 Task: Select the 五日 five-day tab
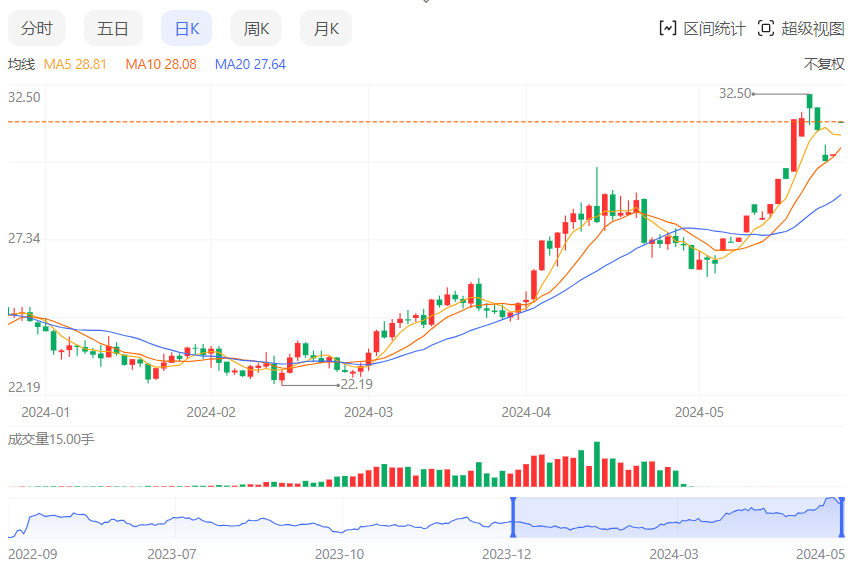pyautogui.click(x=113, y=29)
